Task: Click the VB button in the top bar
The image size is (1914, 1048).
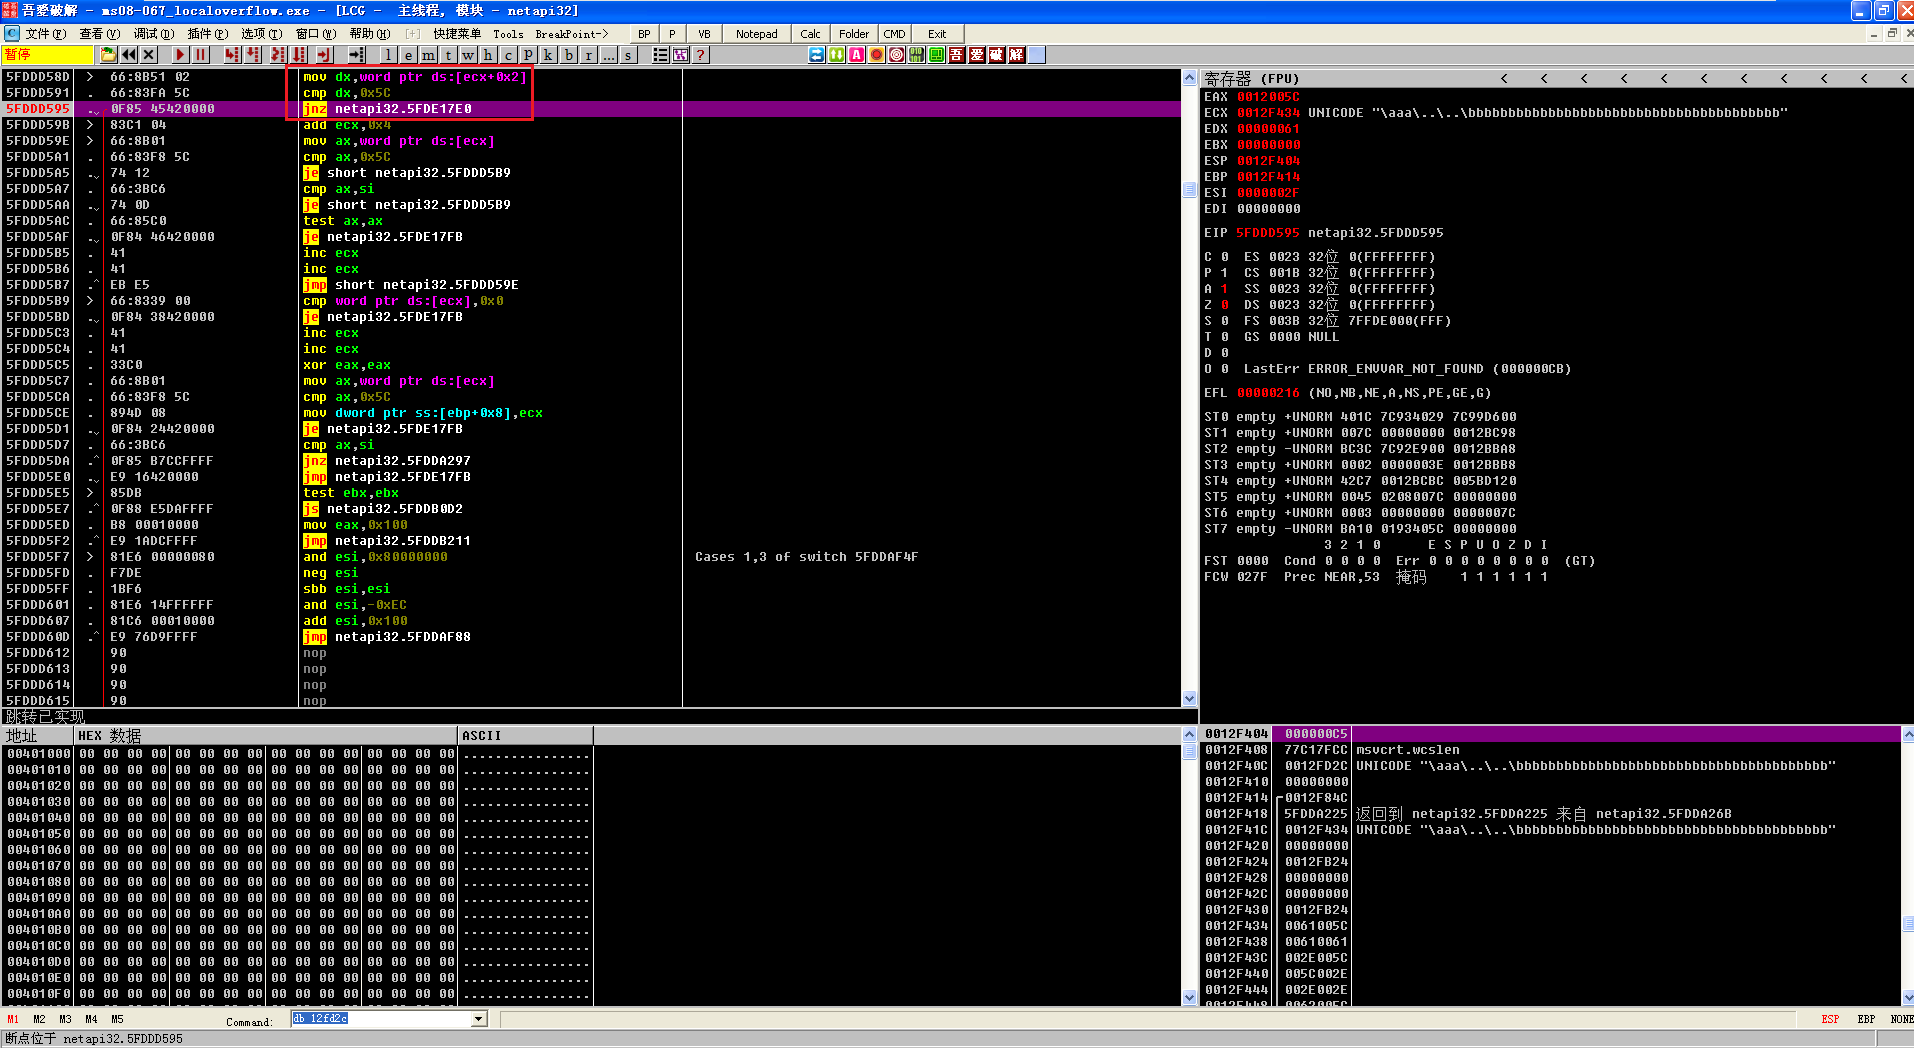Action: 704,34
